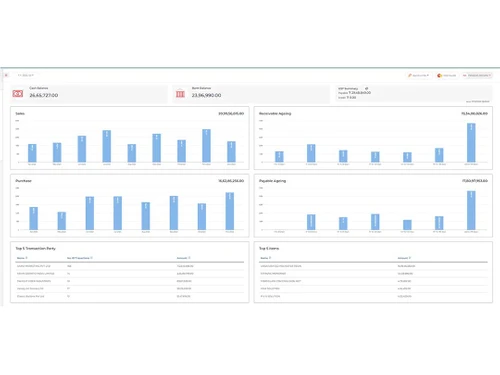
Task: Click the Purchase chart title
Action: tap(23, 181)
